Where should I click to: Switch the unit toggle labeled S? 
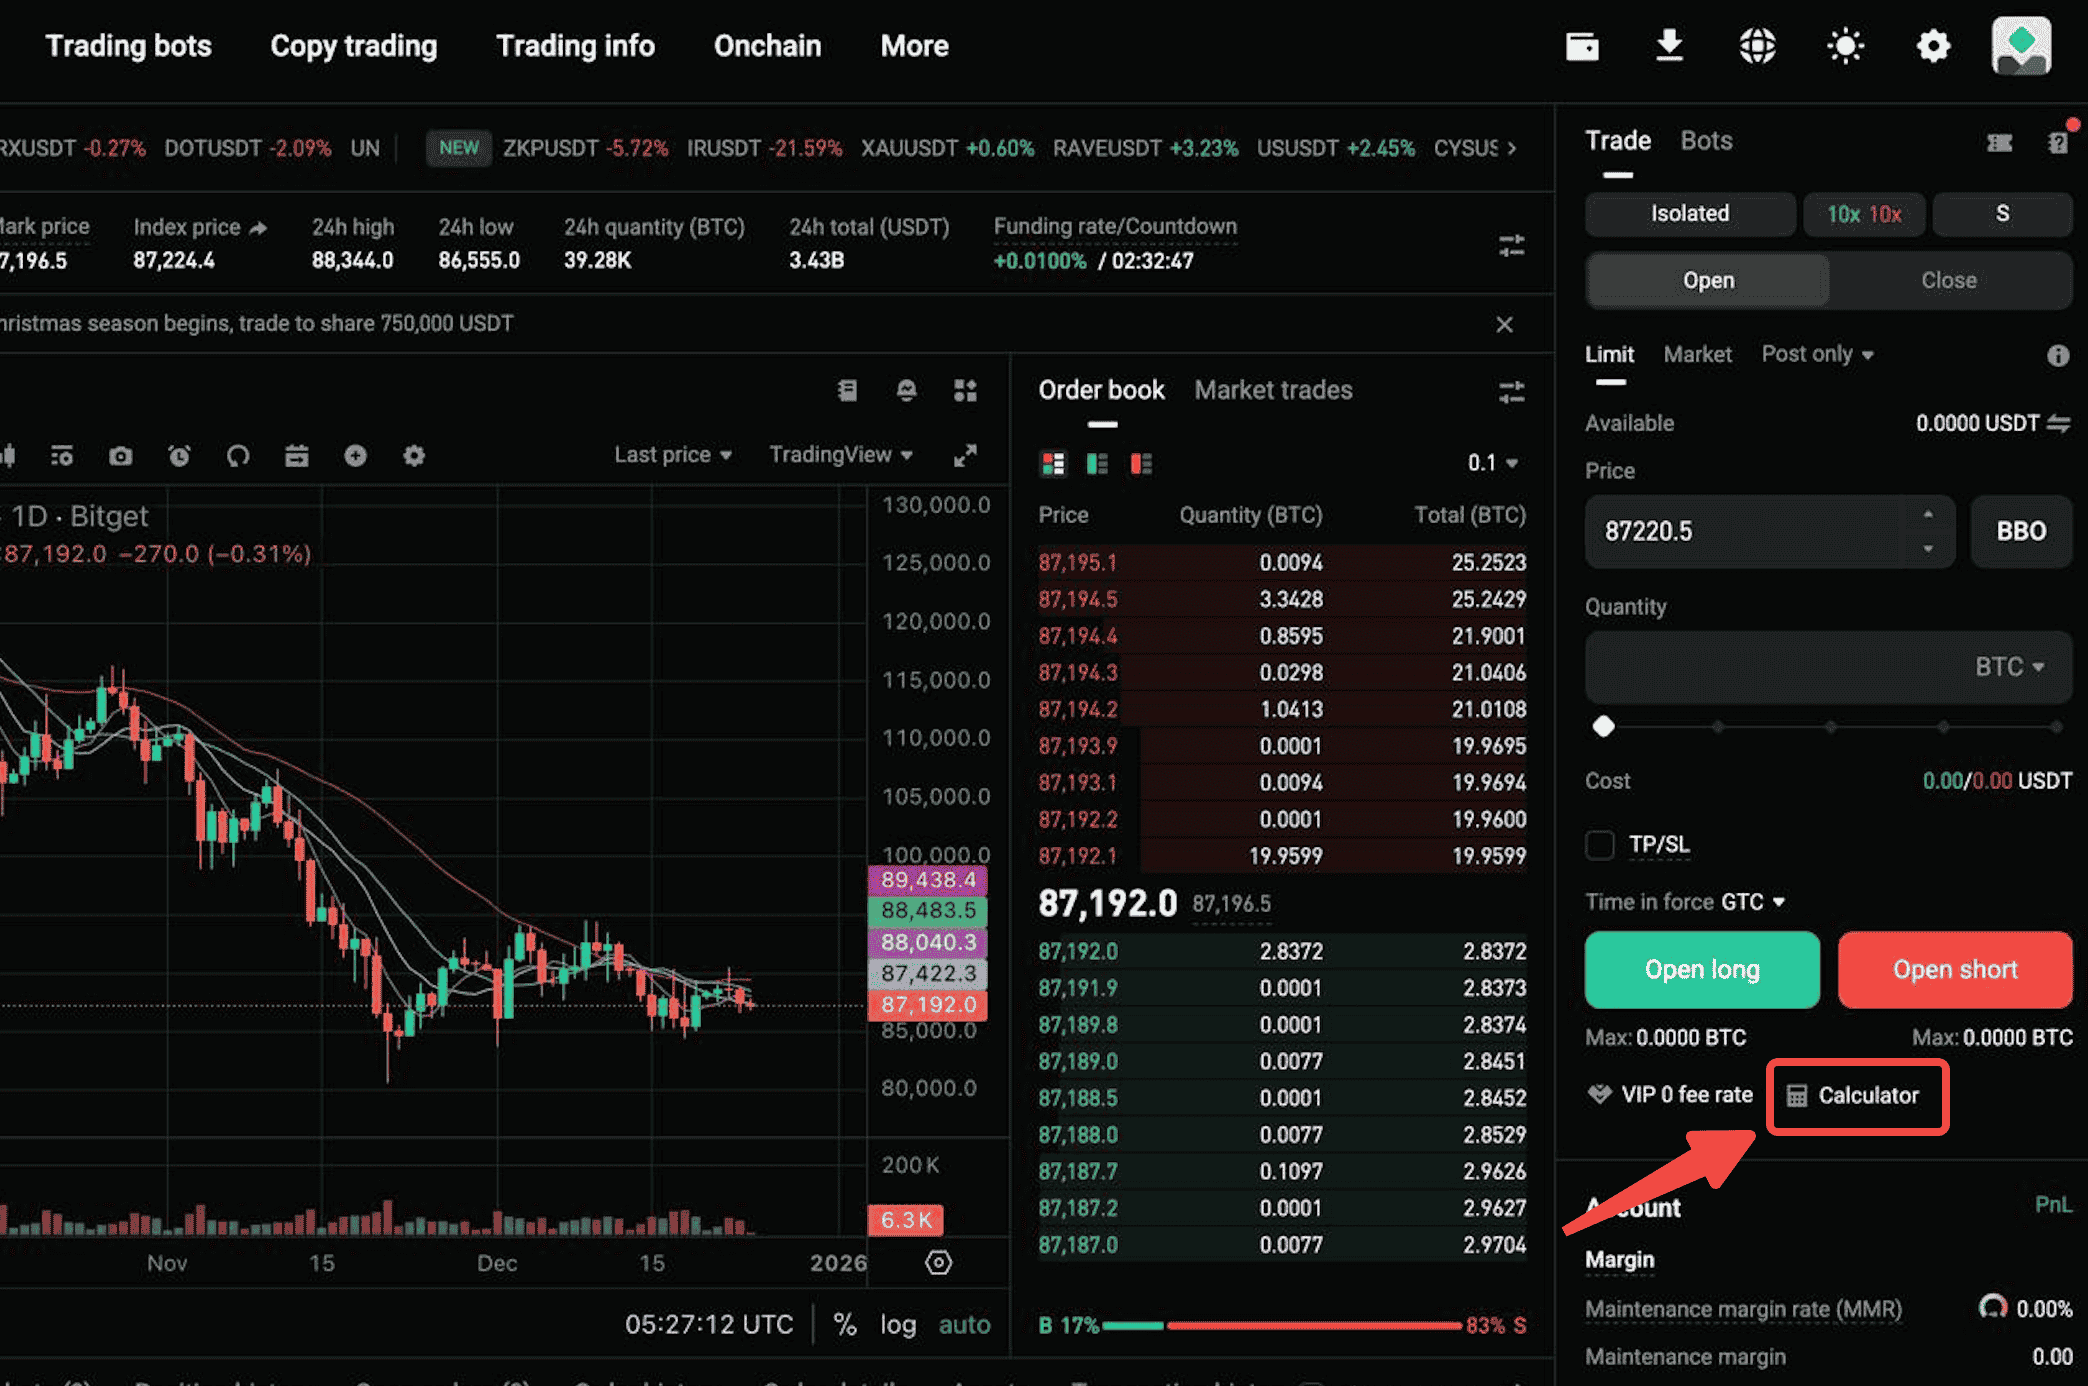(x=2002, y=213)
